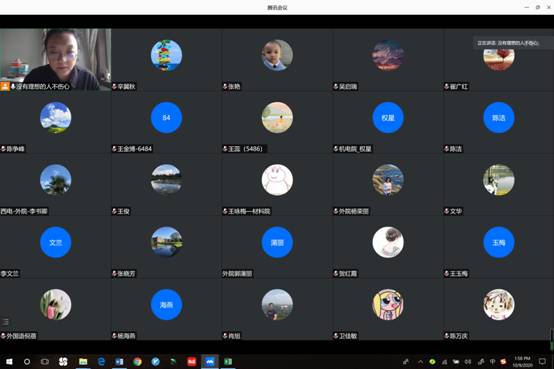Screen dimensions: 554x369
Task: Click the 西电-外院 participant name label
Action: tap(24, 211)
